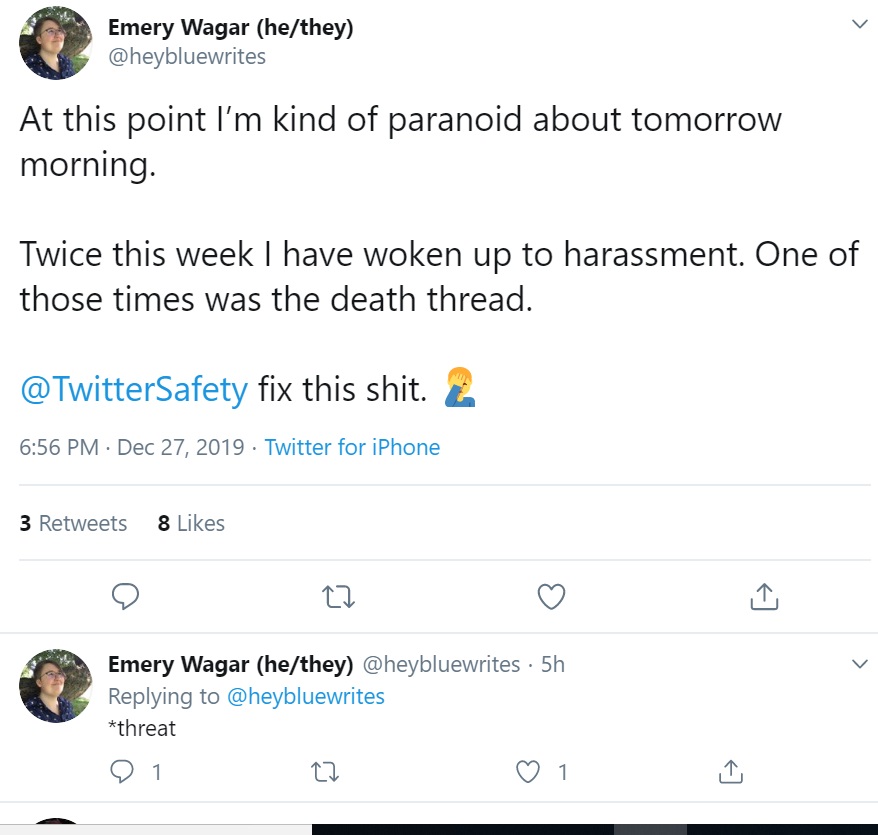This screenshot has height=835, width=878.
Task: Open the reply author's avatar
Action: 55,685
